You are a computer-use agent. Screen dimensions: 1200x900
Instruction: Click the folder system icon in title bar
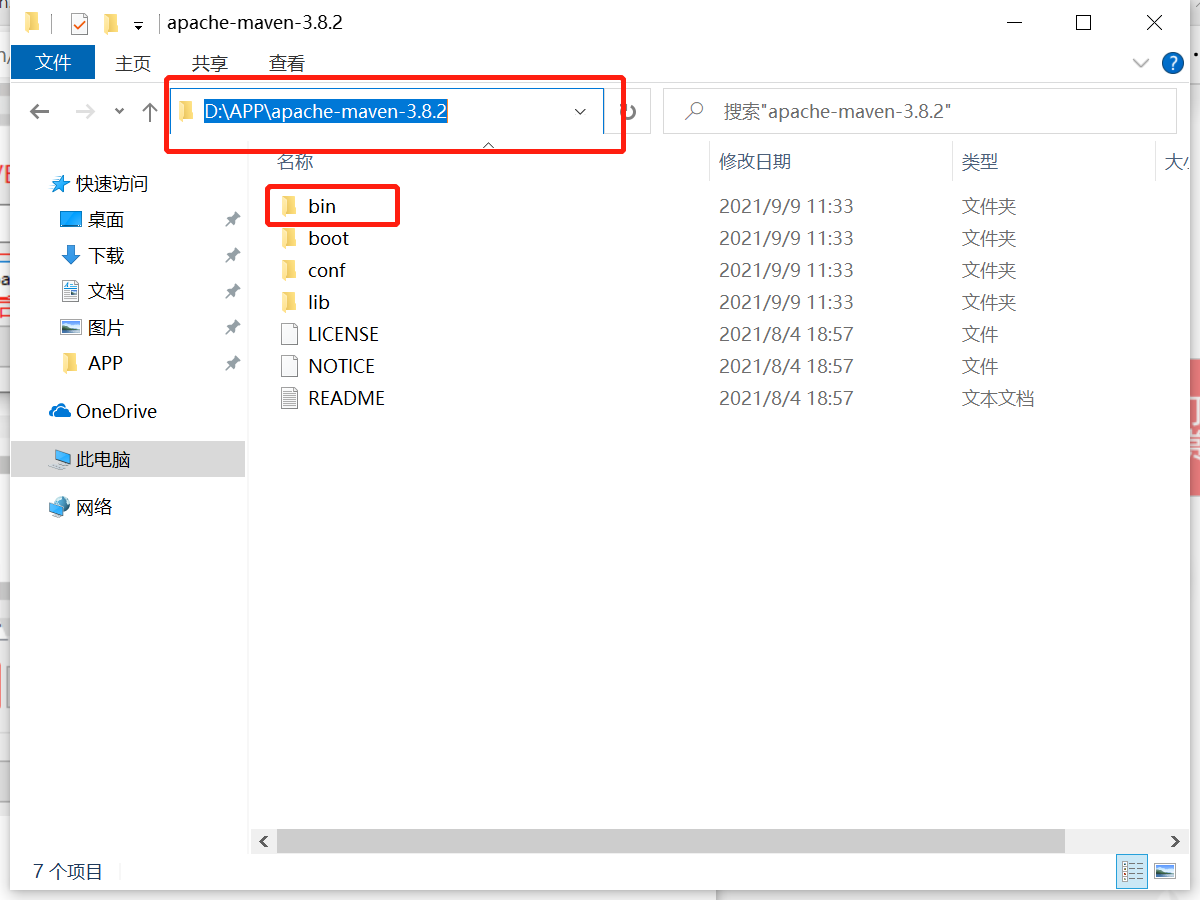(32, 22)
